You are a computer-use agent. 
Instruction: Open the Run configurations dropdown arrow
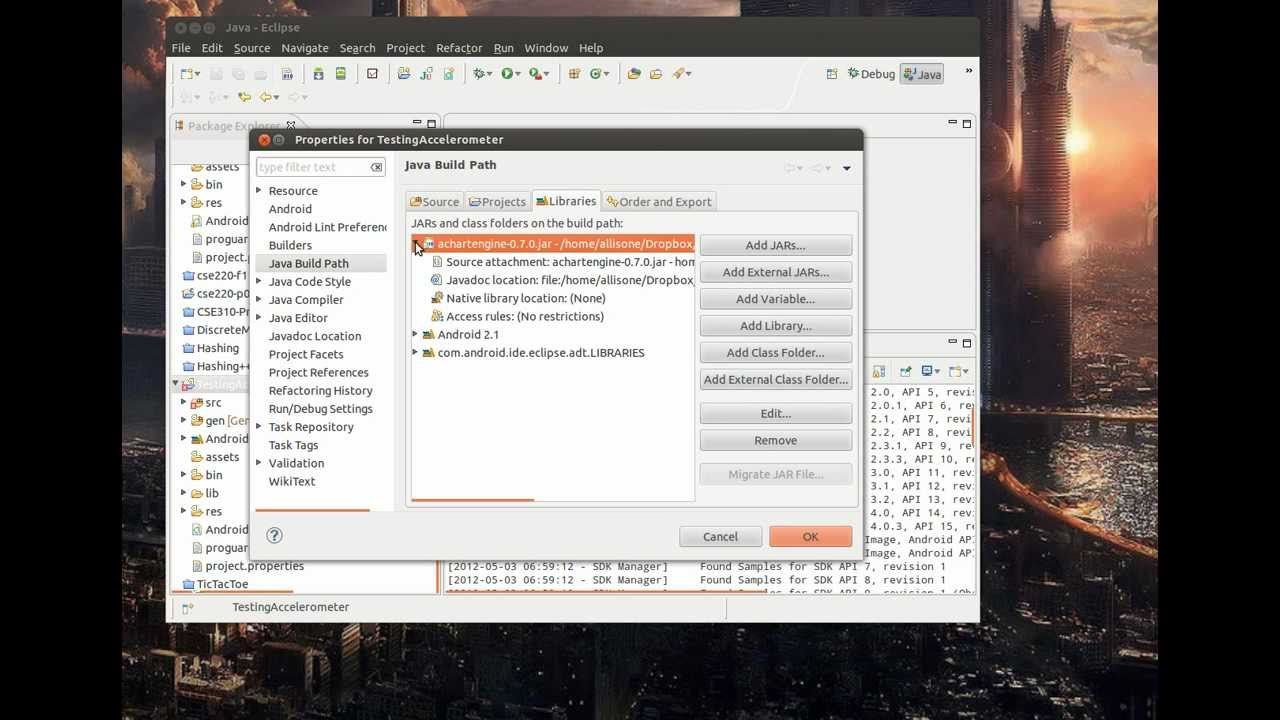(x=518, y=74)
